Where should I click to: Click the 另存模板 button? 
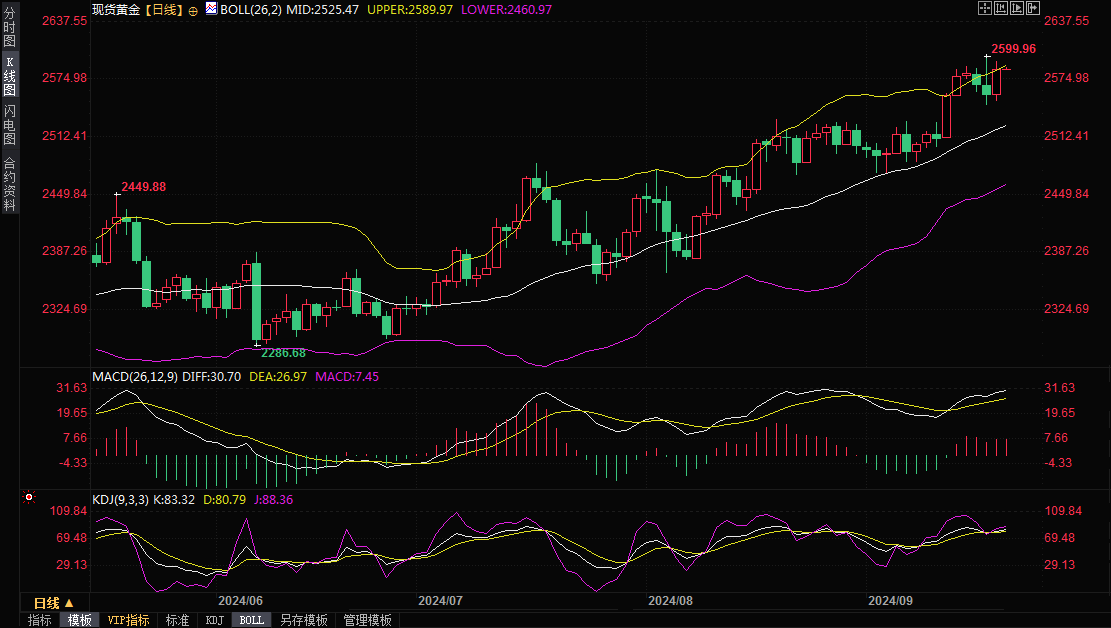click(x=303, y=620)
